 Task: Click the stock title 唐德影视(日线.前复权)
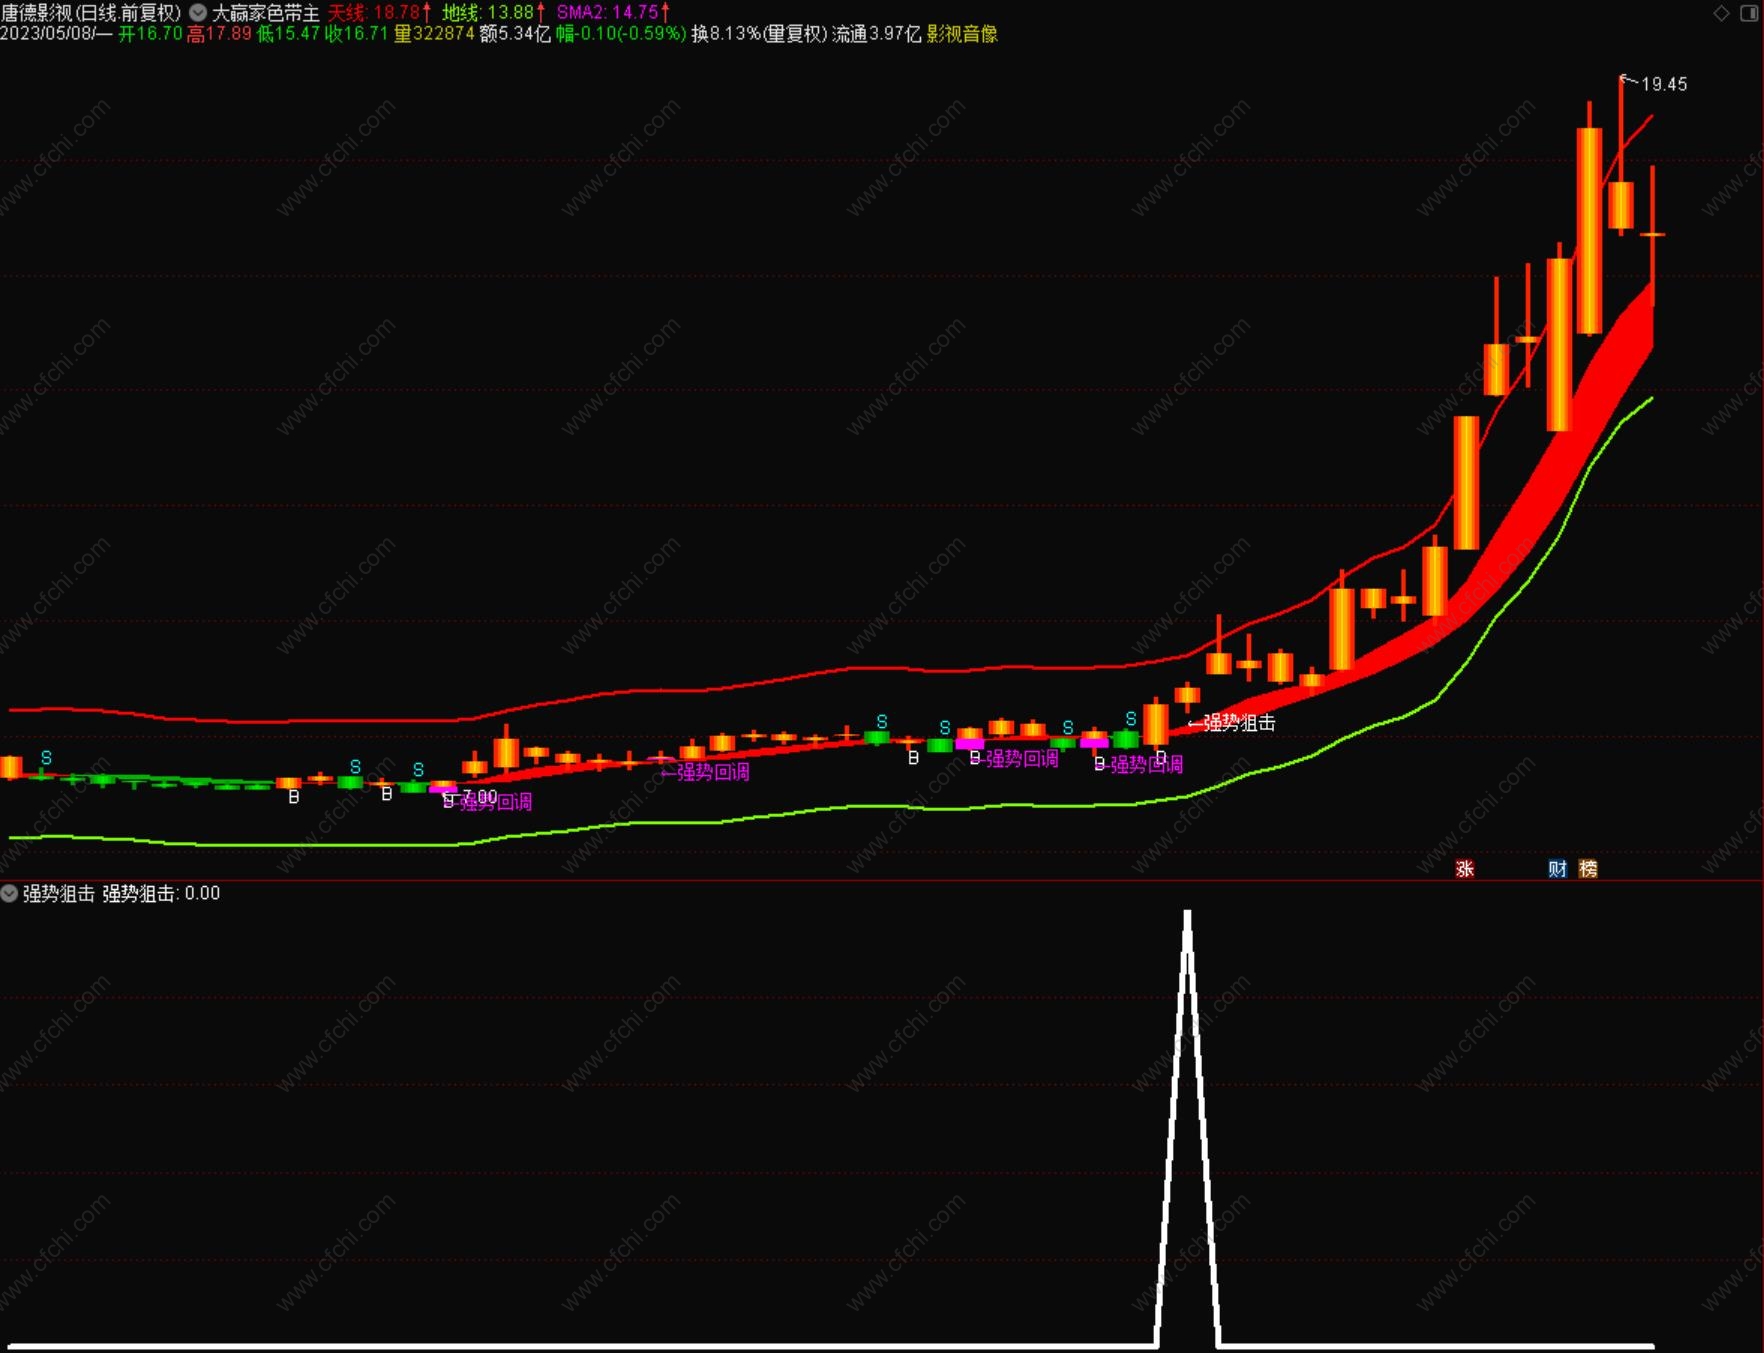[91, 13]
